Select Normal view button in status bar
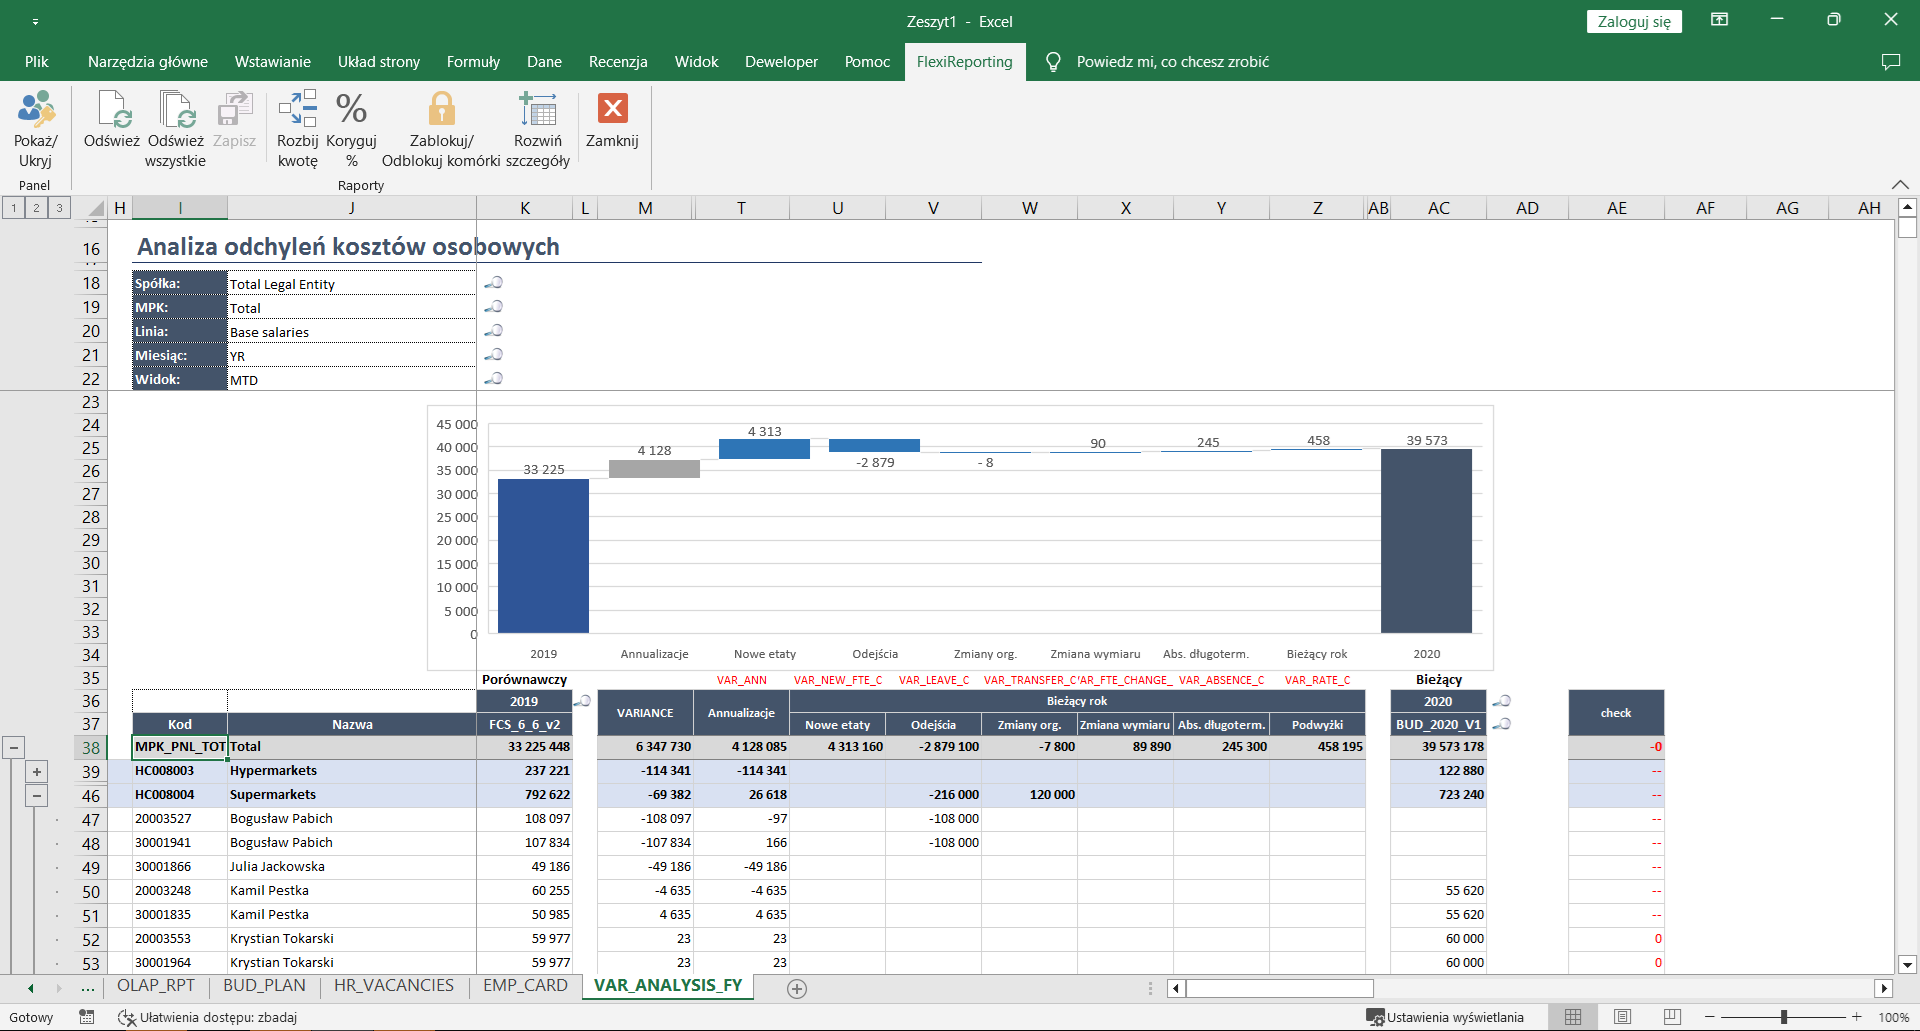This screenshot has width=1920, height=1031. pos(1573,1017)
